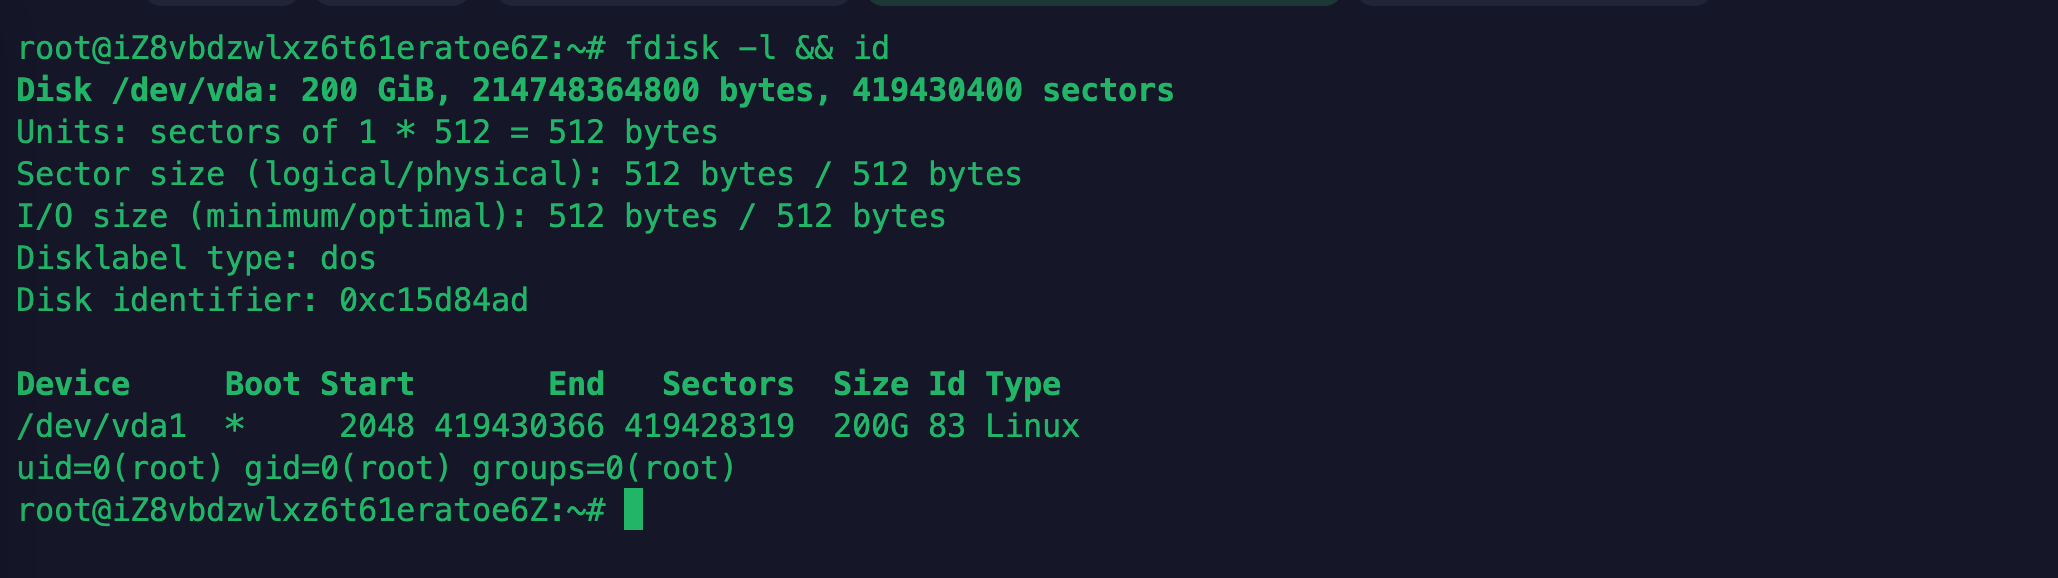Image resolution: width=2058 pixels, height=578 pixels.
Task: Click the /dev/vda1 partition entry
Action: coord(101,426)
